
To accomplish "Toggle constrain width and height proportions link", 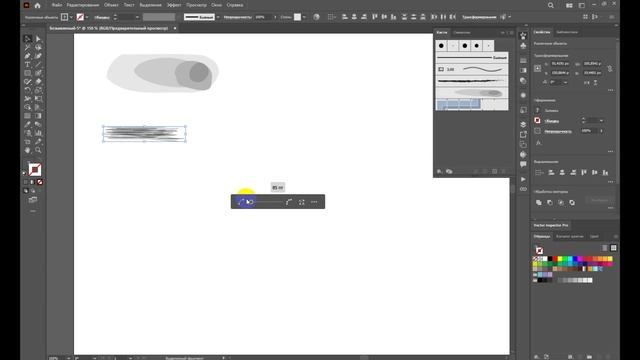I will coord(610,69).
